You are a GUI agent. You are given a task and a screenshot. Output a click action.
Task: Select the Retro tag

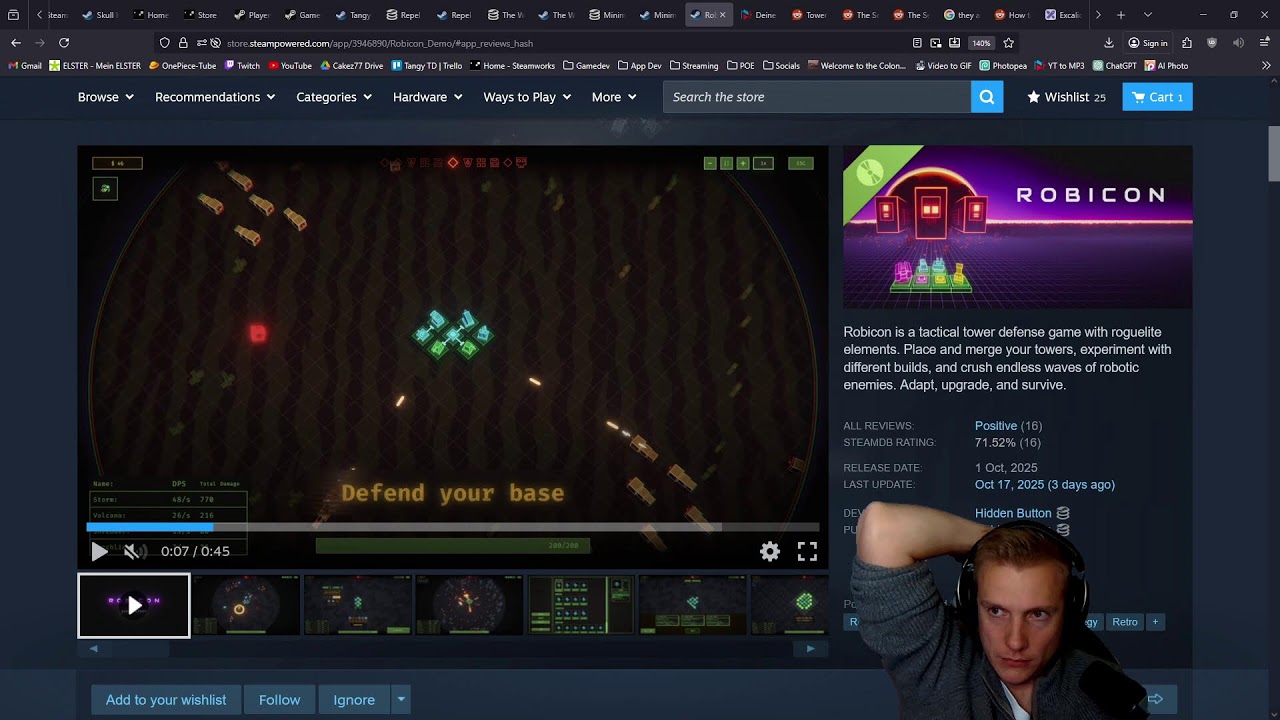pos(1125,622)
